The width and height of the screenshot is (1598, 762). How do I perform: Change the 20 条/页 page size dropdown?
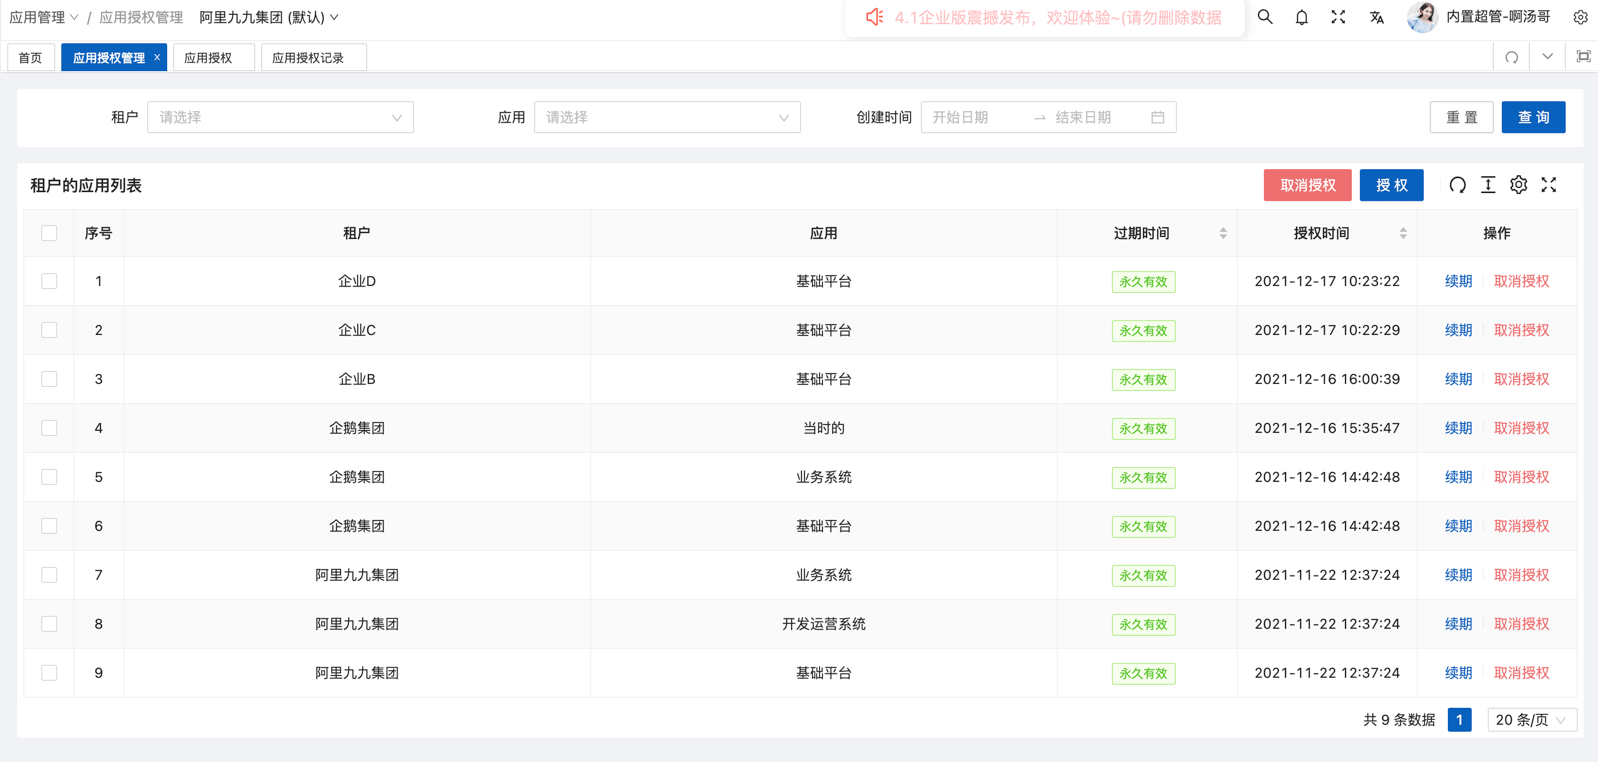pos(1531,720)
